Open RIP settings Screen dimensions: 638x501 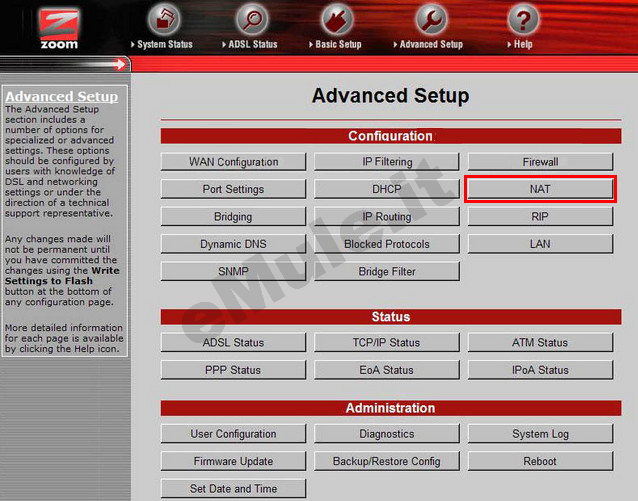coord(540,217)
